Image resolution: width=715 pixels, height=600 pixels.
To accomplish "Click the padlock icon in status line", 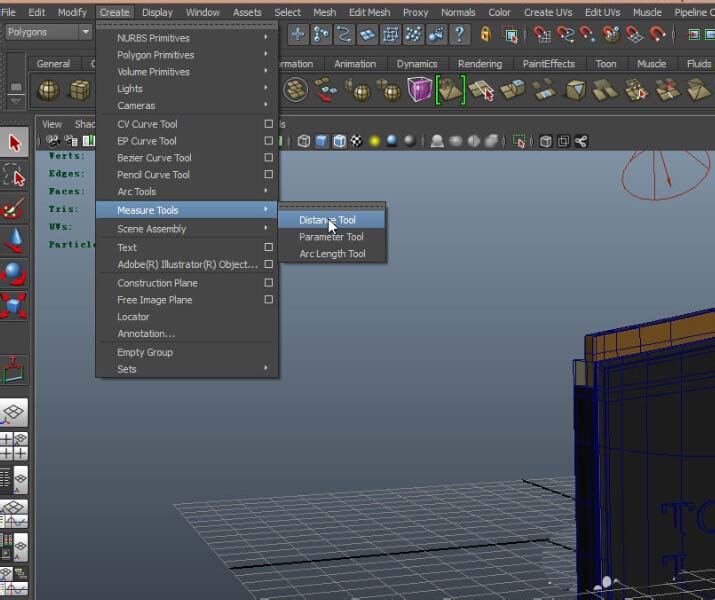I will pyautogui.click(x=486, y=34).
